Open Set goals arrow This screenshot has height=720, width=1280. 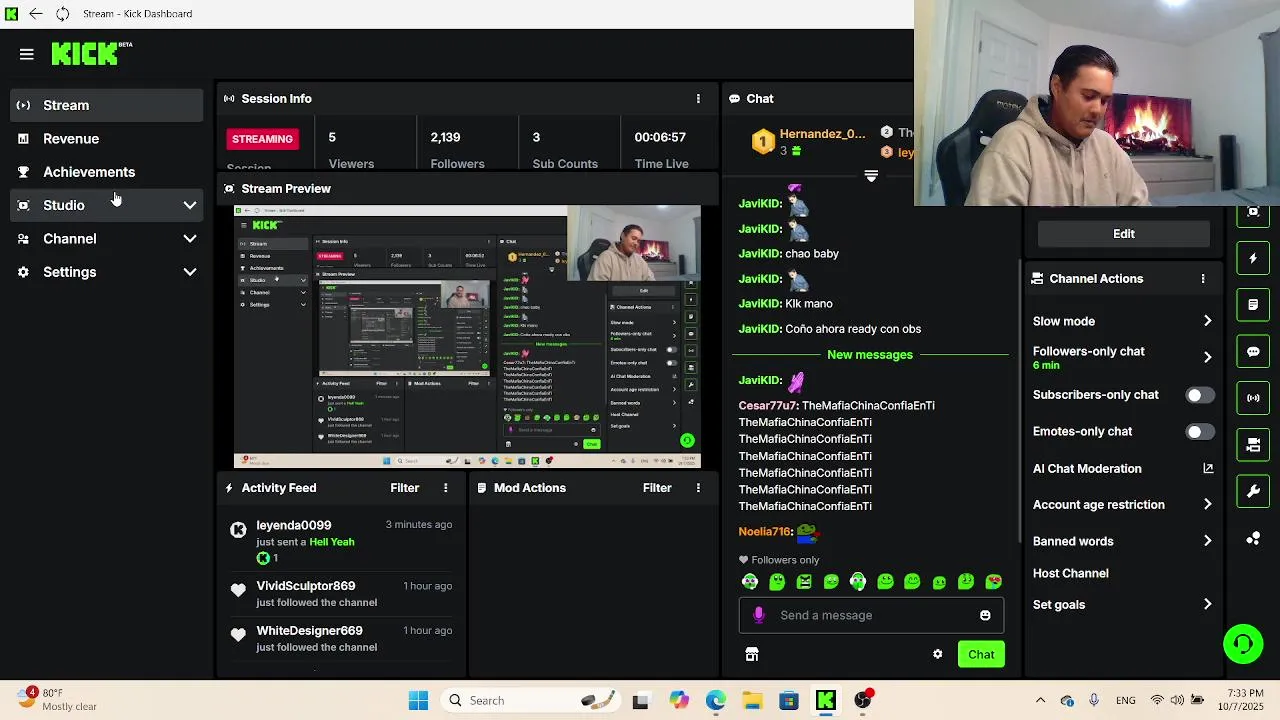1207,605
